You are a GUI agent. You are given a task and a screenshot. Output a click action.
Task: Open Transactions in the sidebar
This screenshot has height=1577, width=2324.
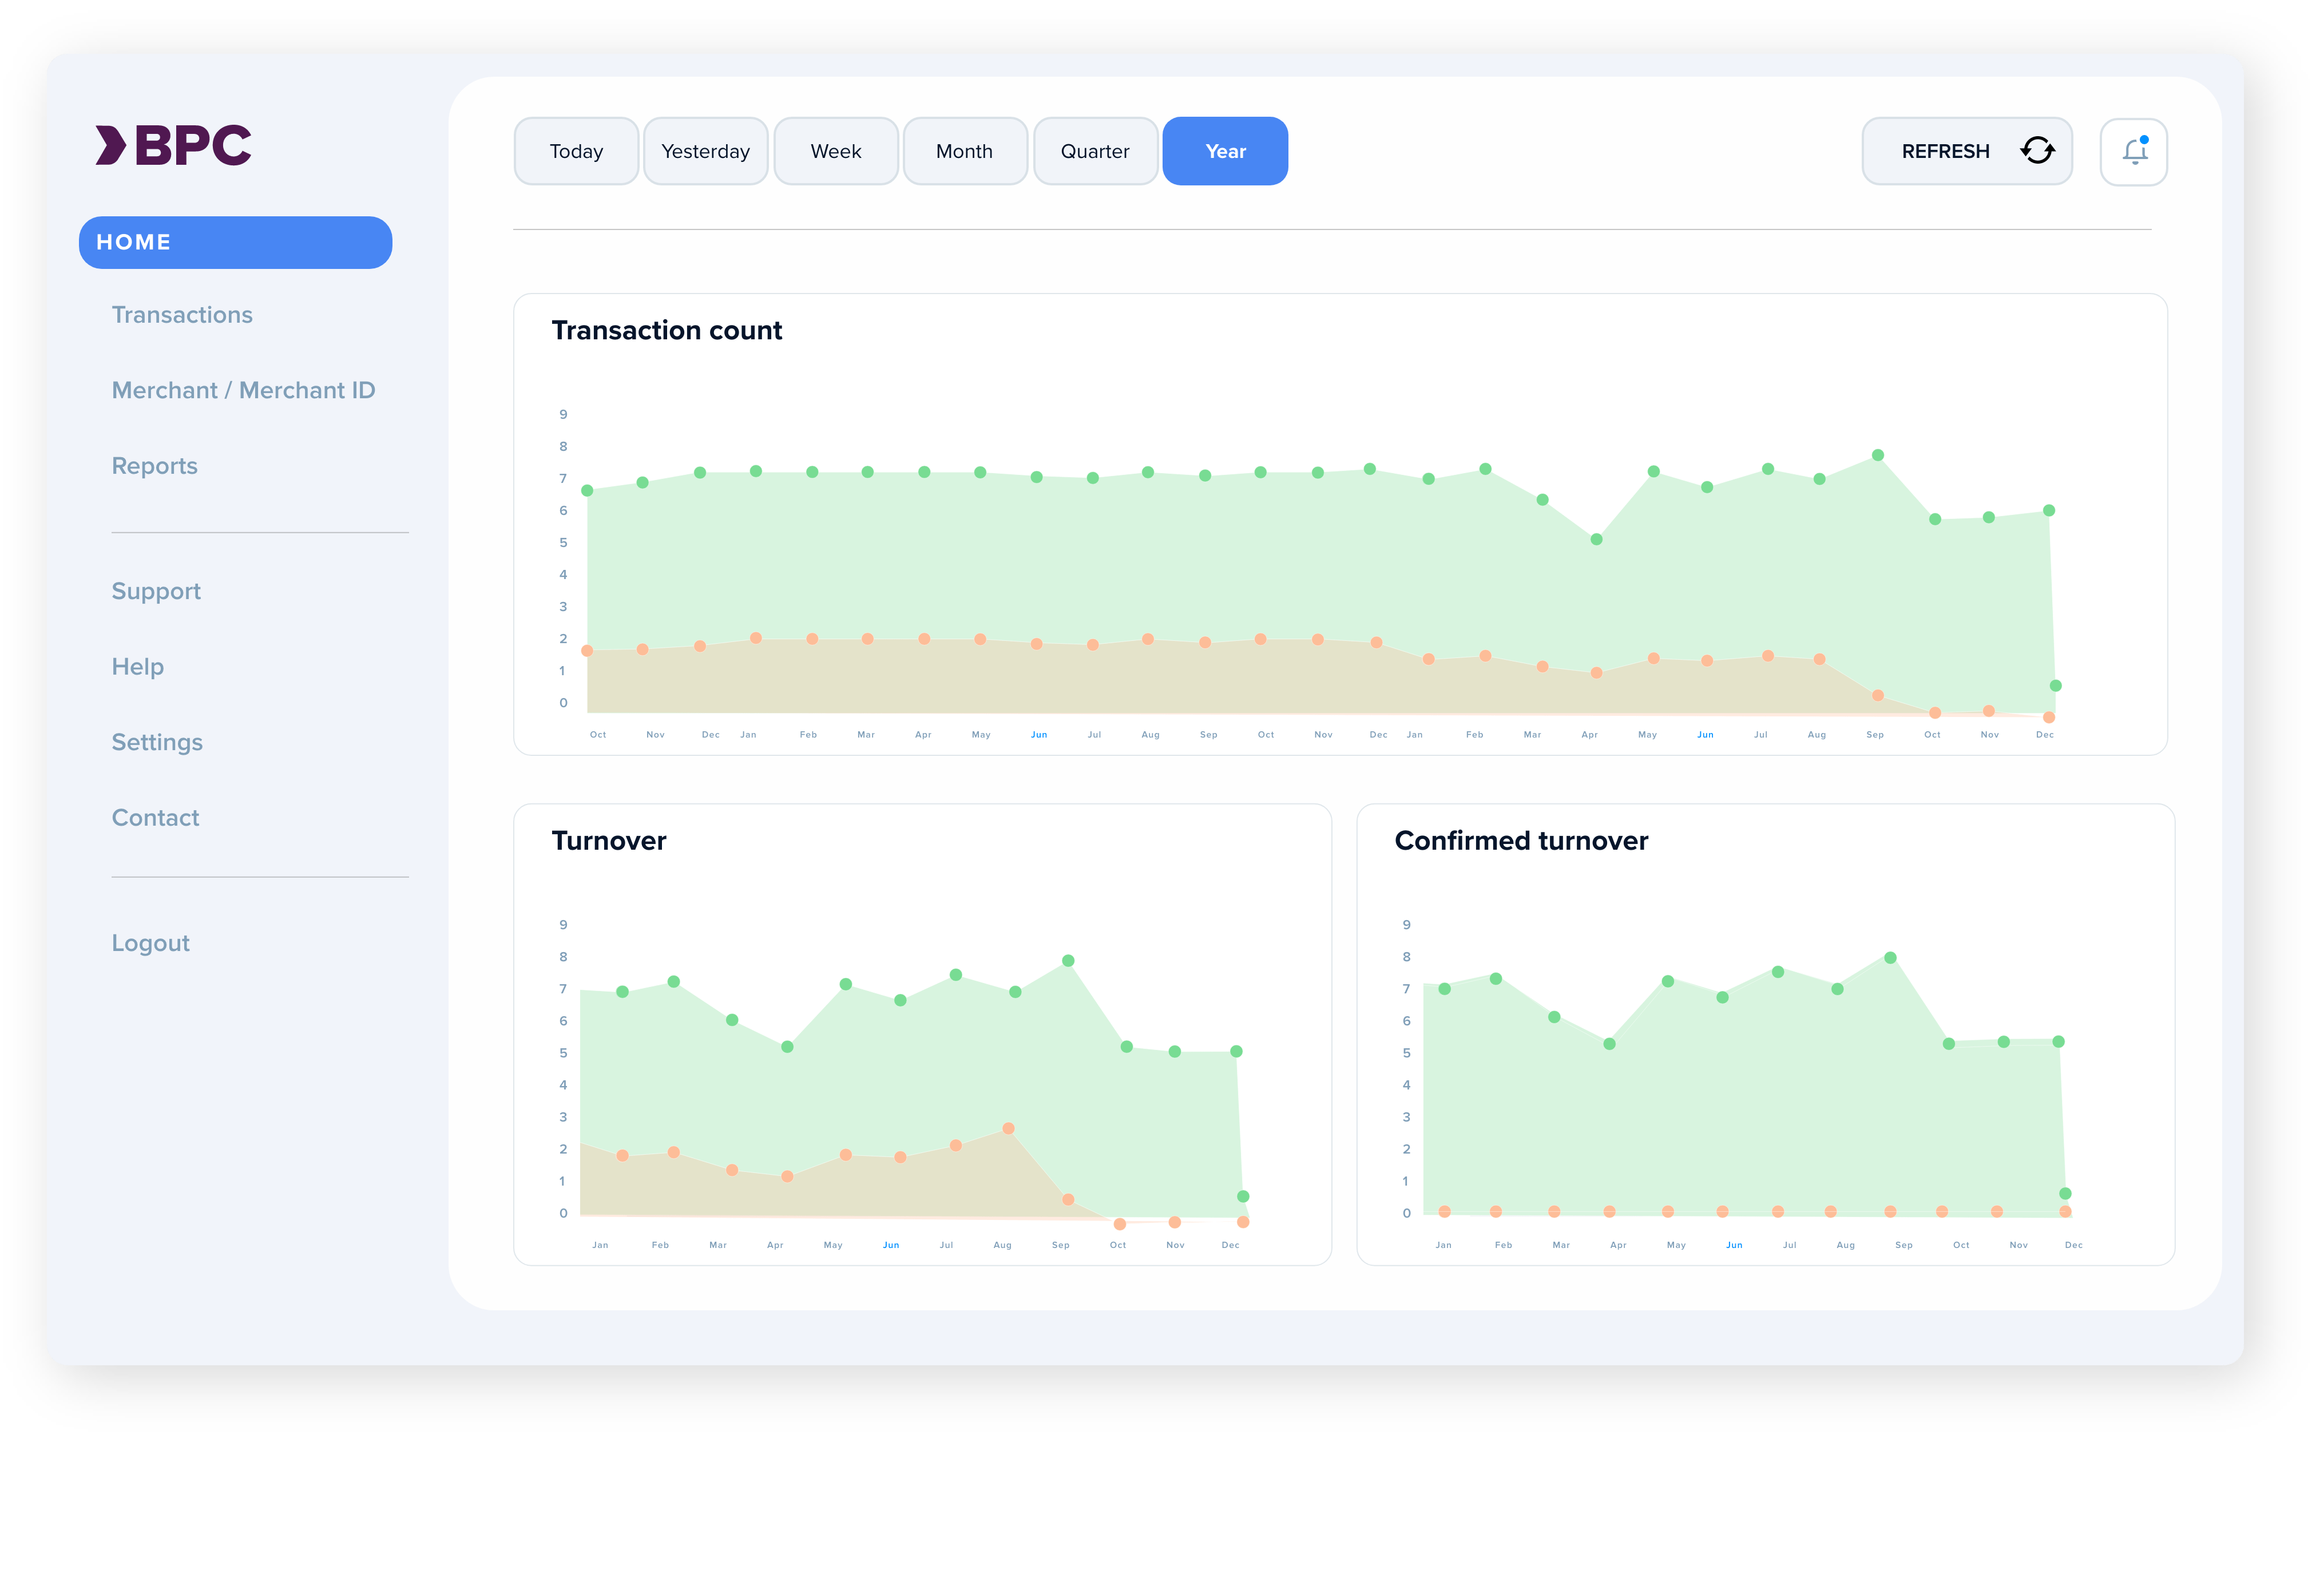(182, 315)
